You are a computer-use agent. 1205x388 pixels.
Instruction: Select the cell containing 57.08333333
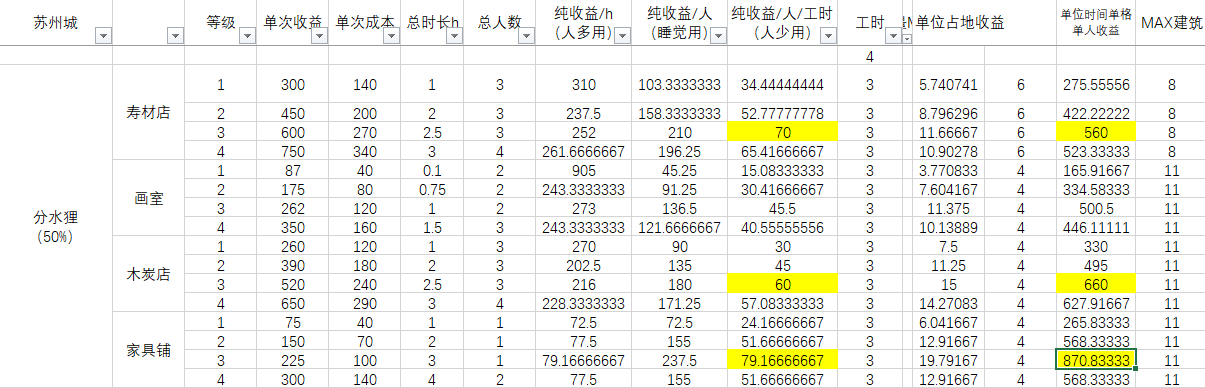point(783,303)
